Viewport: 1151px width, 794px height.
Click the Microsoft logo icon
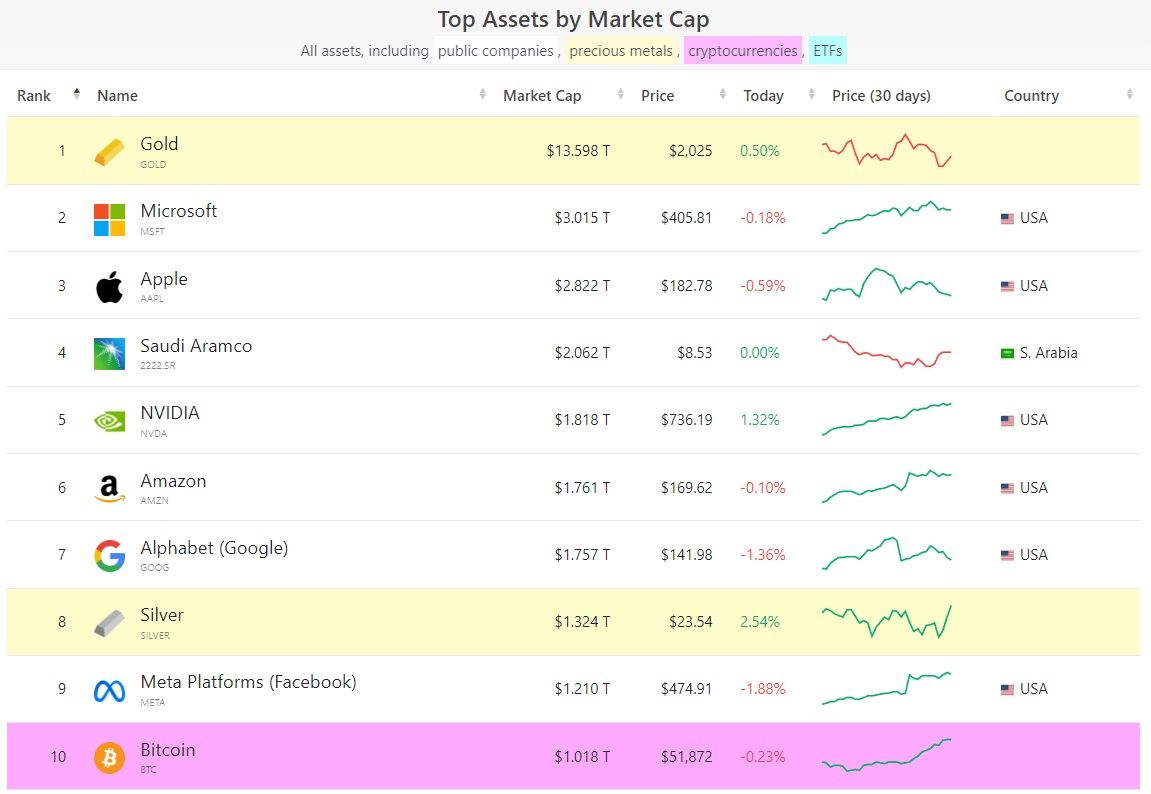(109, 219)
